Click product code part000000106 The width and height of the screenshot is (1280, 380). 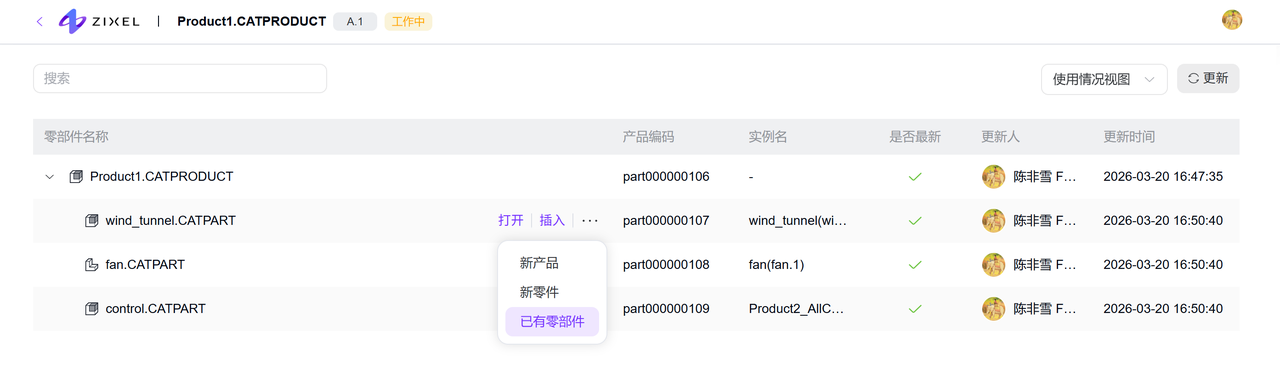click(666, 177)
